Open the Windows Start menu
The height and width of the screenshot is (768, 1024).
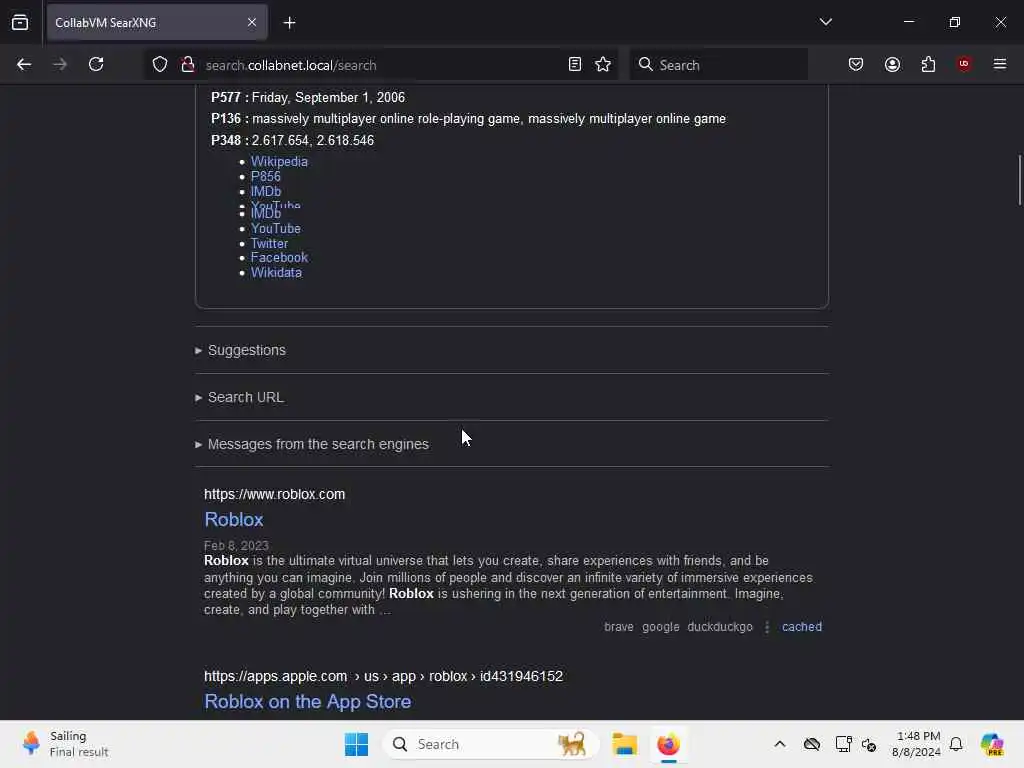357,744
